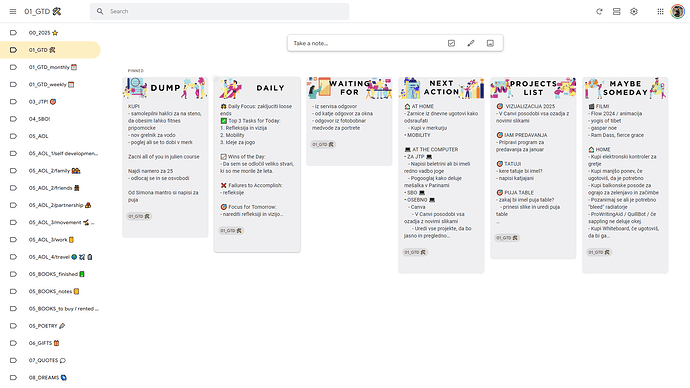Click the Take a note field
690x388 pixels.
pyautogui.click(x=365, y=43)
